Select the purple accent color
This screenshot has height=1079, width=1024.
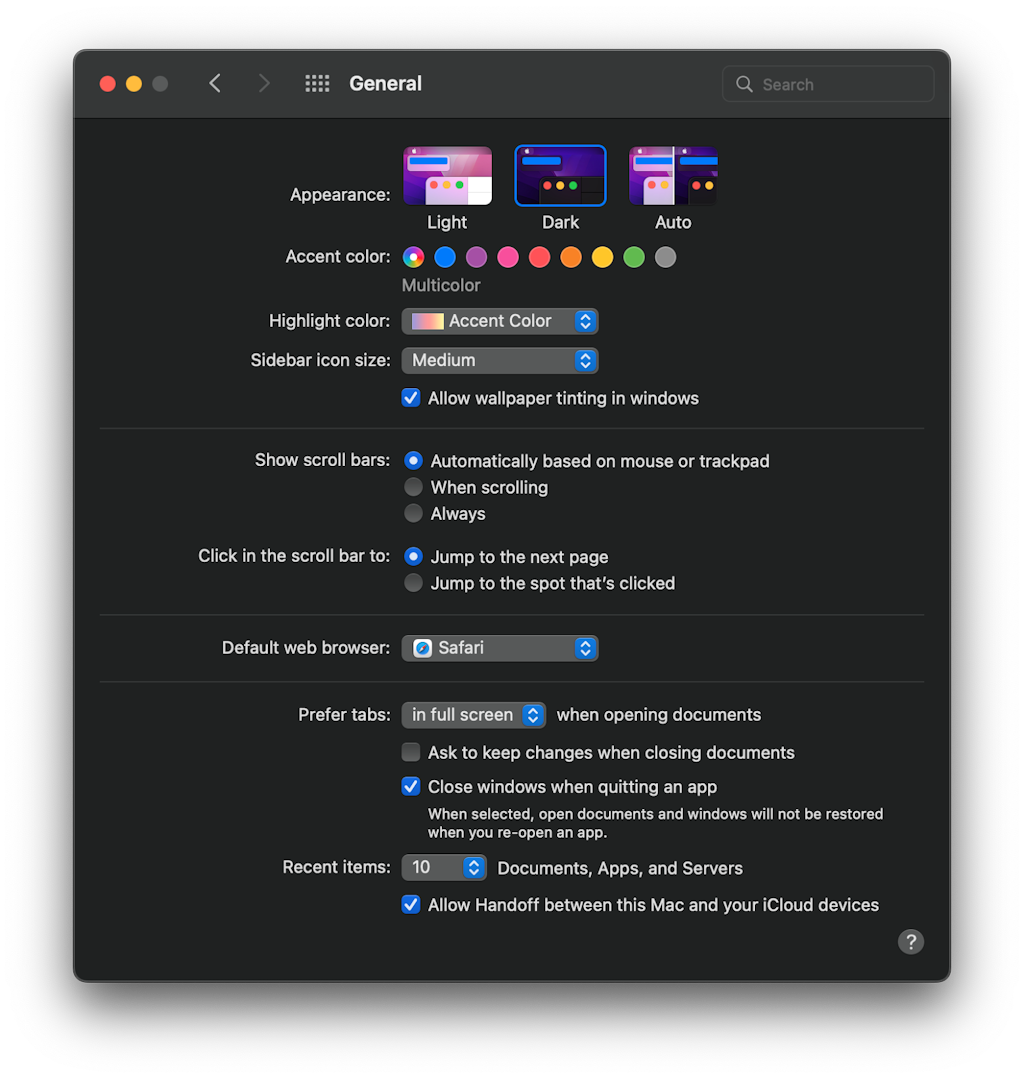click(x=476, y=258)
